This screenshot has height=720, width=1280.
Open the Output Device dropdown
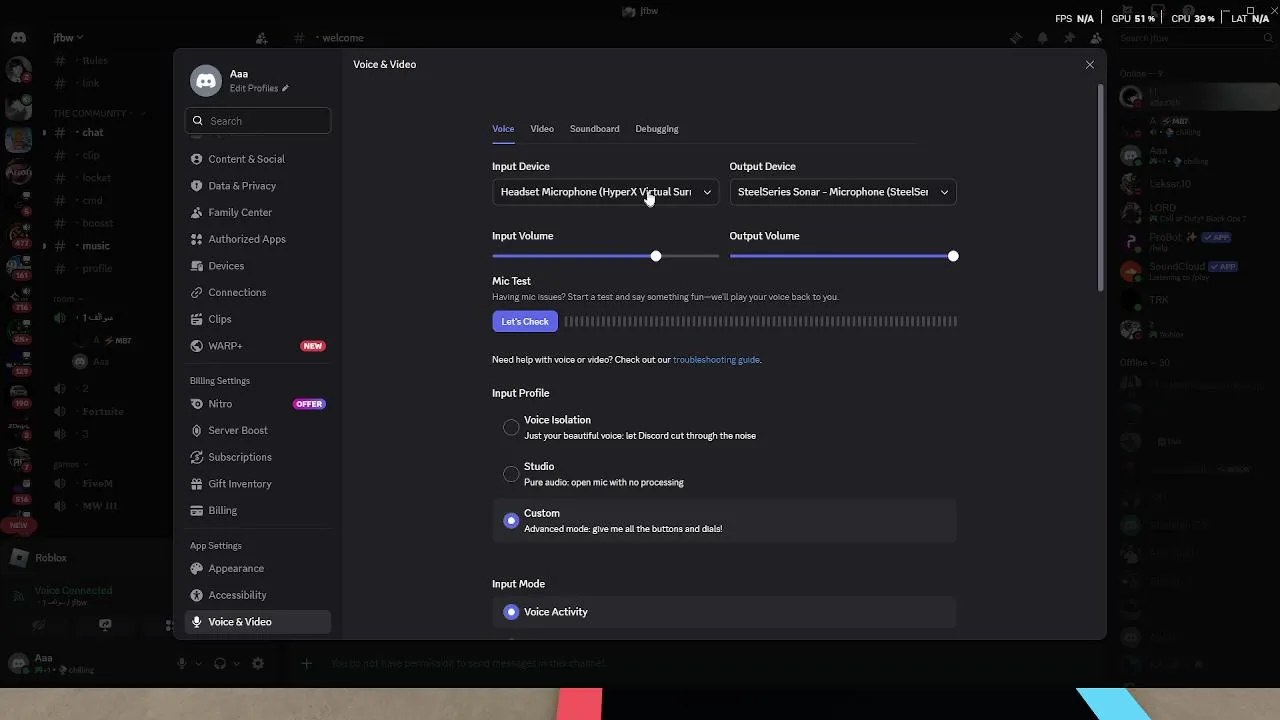pyautogui.click(x=843, y=192)
